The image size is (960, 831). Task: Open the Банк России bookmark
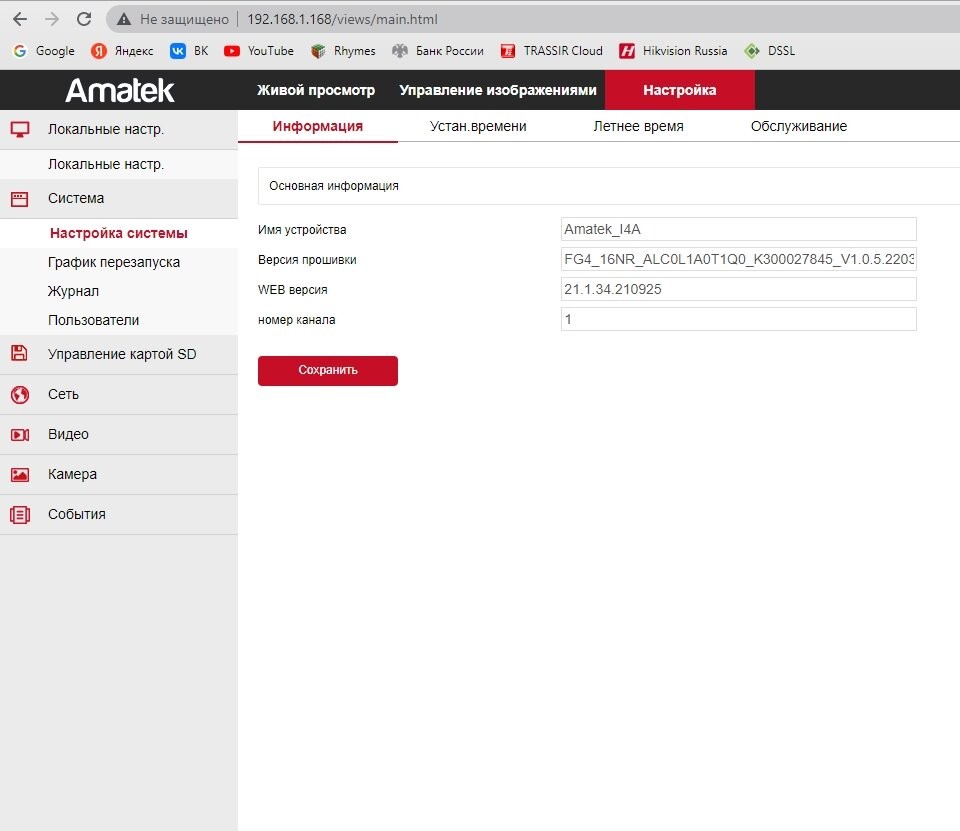pyautogui.click(x=438, y=51)
